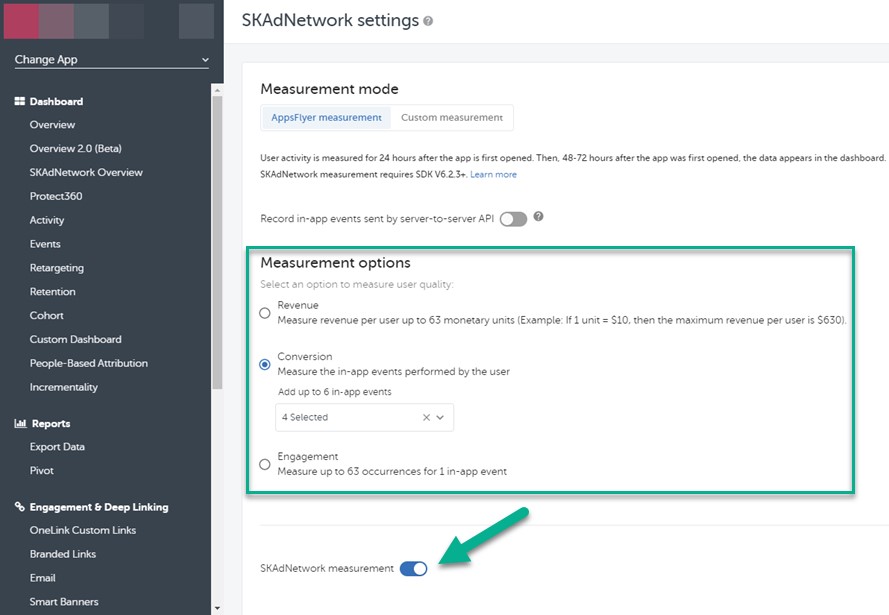Go to Protect360 page
The width and height of the screenshot is (889, 615).
[x=56, y=196]
